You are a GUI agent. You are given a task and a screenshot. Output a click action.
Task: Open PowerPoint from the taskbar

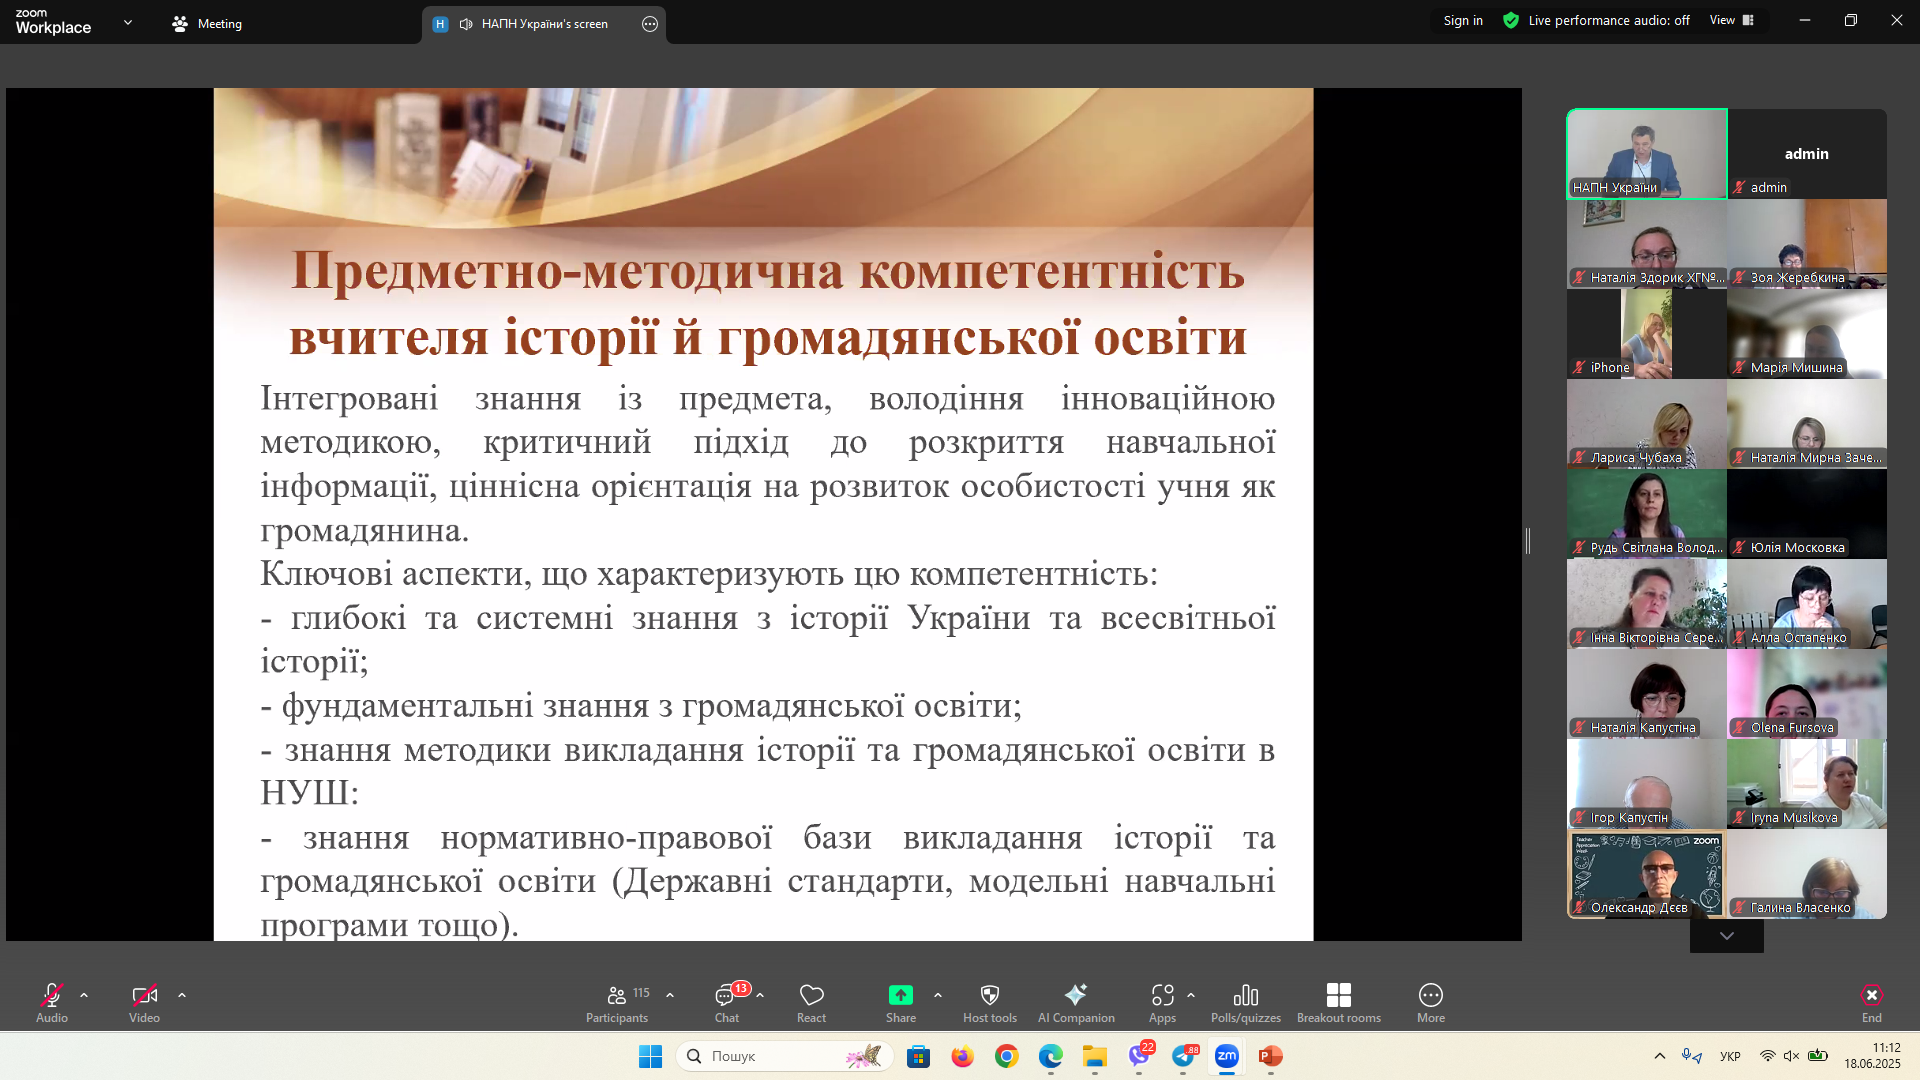coord(1270,1056)
